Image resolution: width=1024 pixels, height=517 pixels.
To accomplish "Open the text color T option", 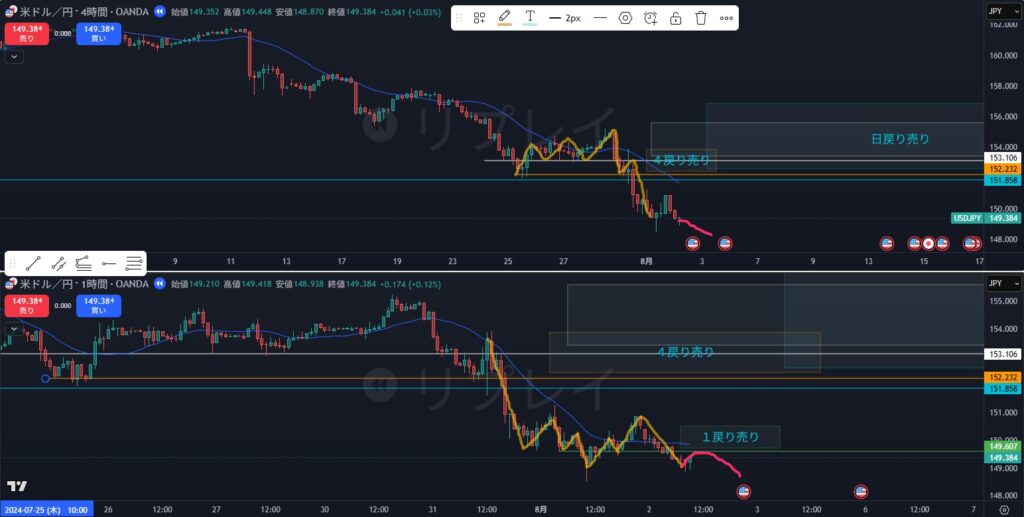I will [x=529, y=18].
